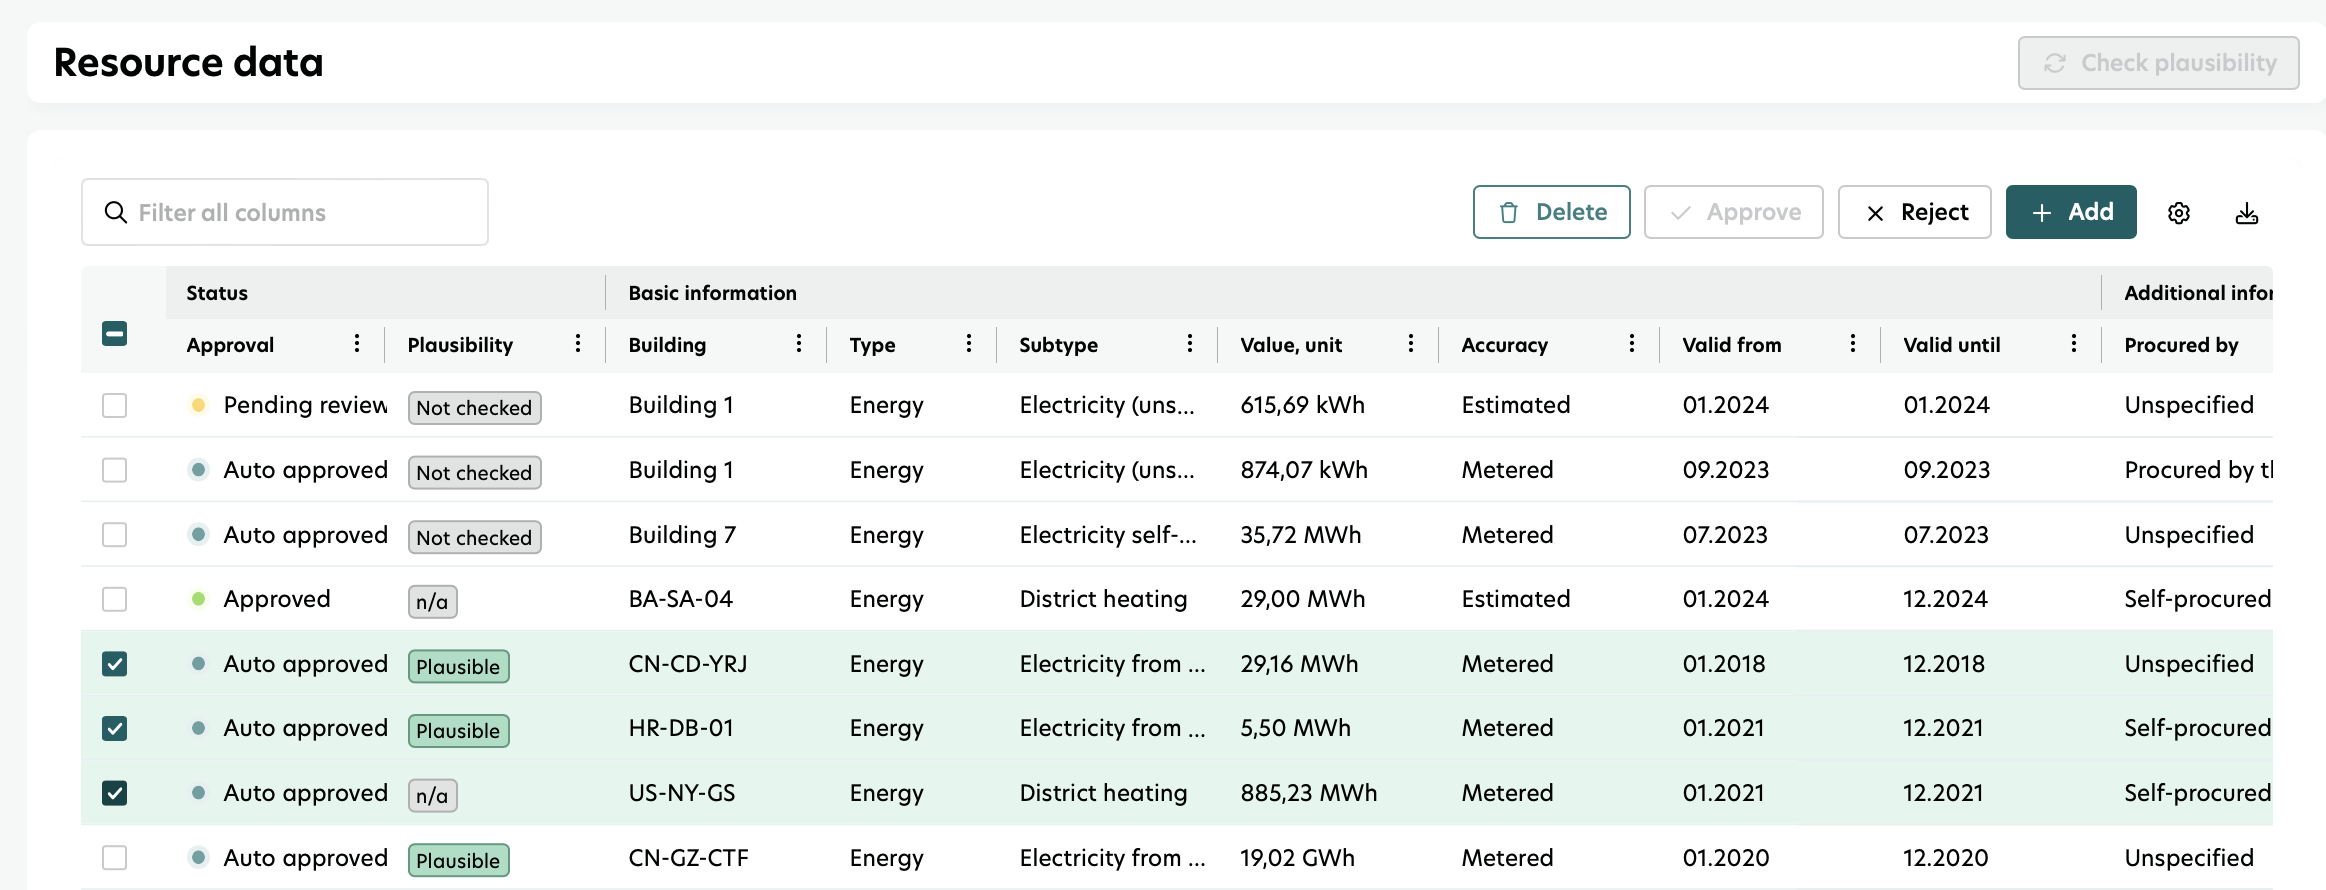This screenshot has height=890, width=2326.
Task: Toggle the select-all header checkbox
Action: [x=115, y=334]
